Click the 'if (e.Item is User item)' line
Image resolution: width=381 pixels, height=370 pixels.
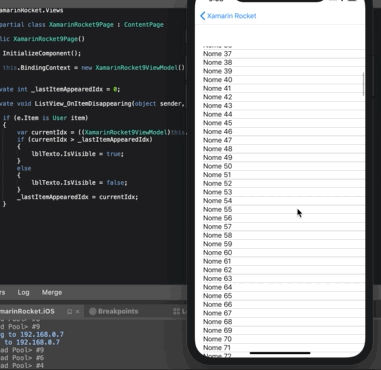[x=45, y=118]
